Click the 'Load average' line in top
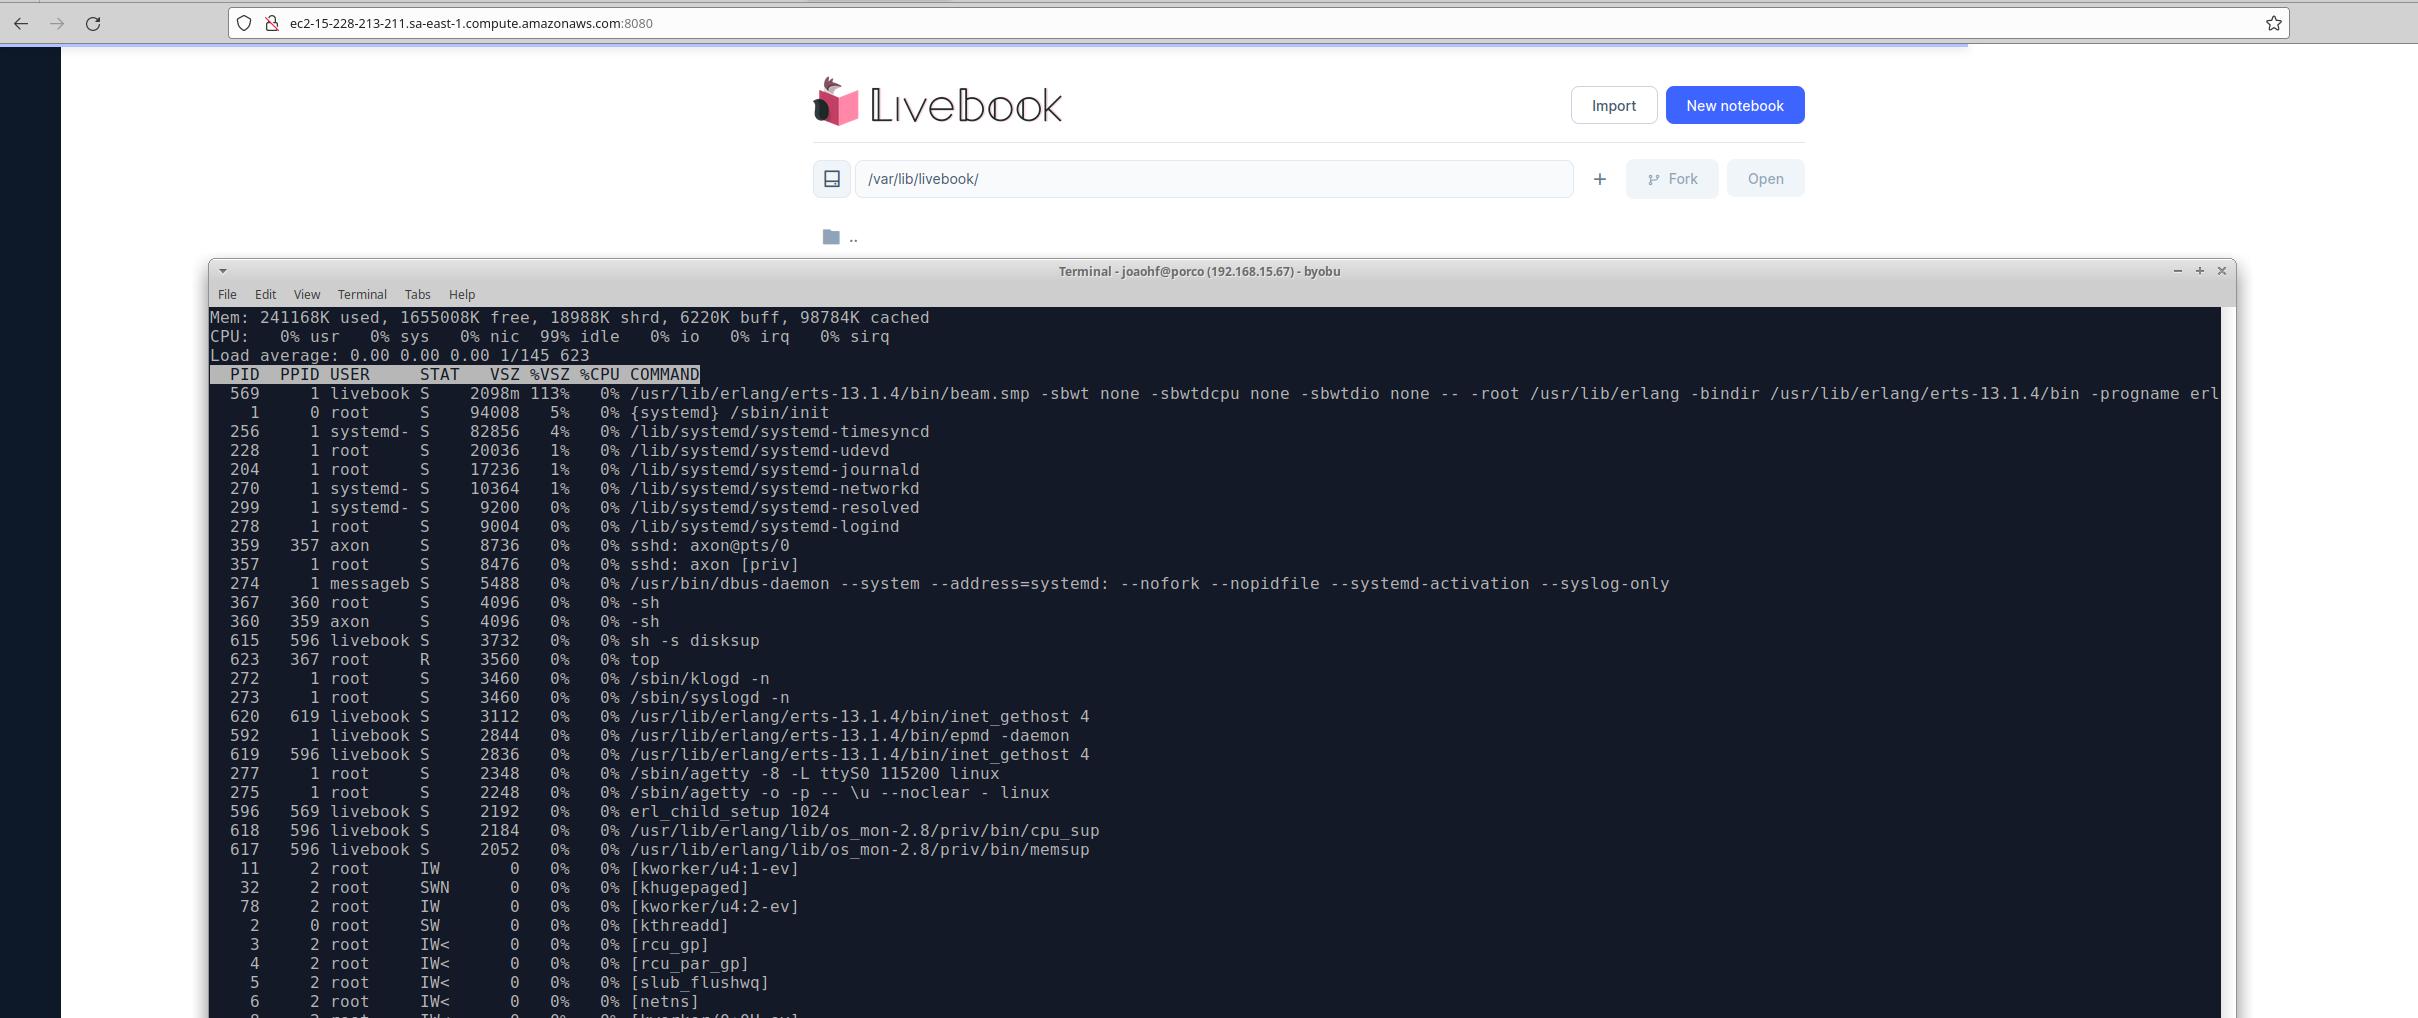 399,355
